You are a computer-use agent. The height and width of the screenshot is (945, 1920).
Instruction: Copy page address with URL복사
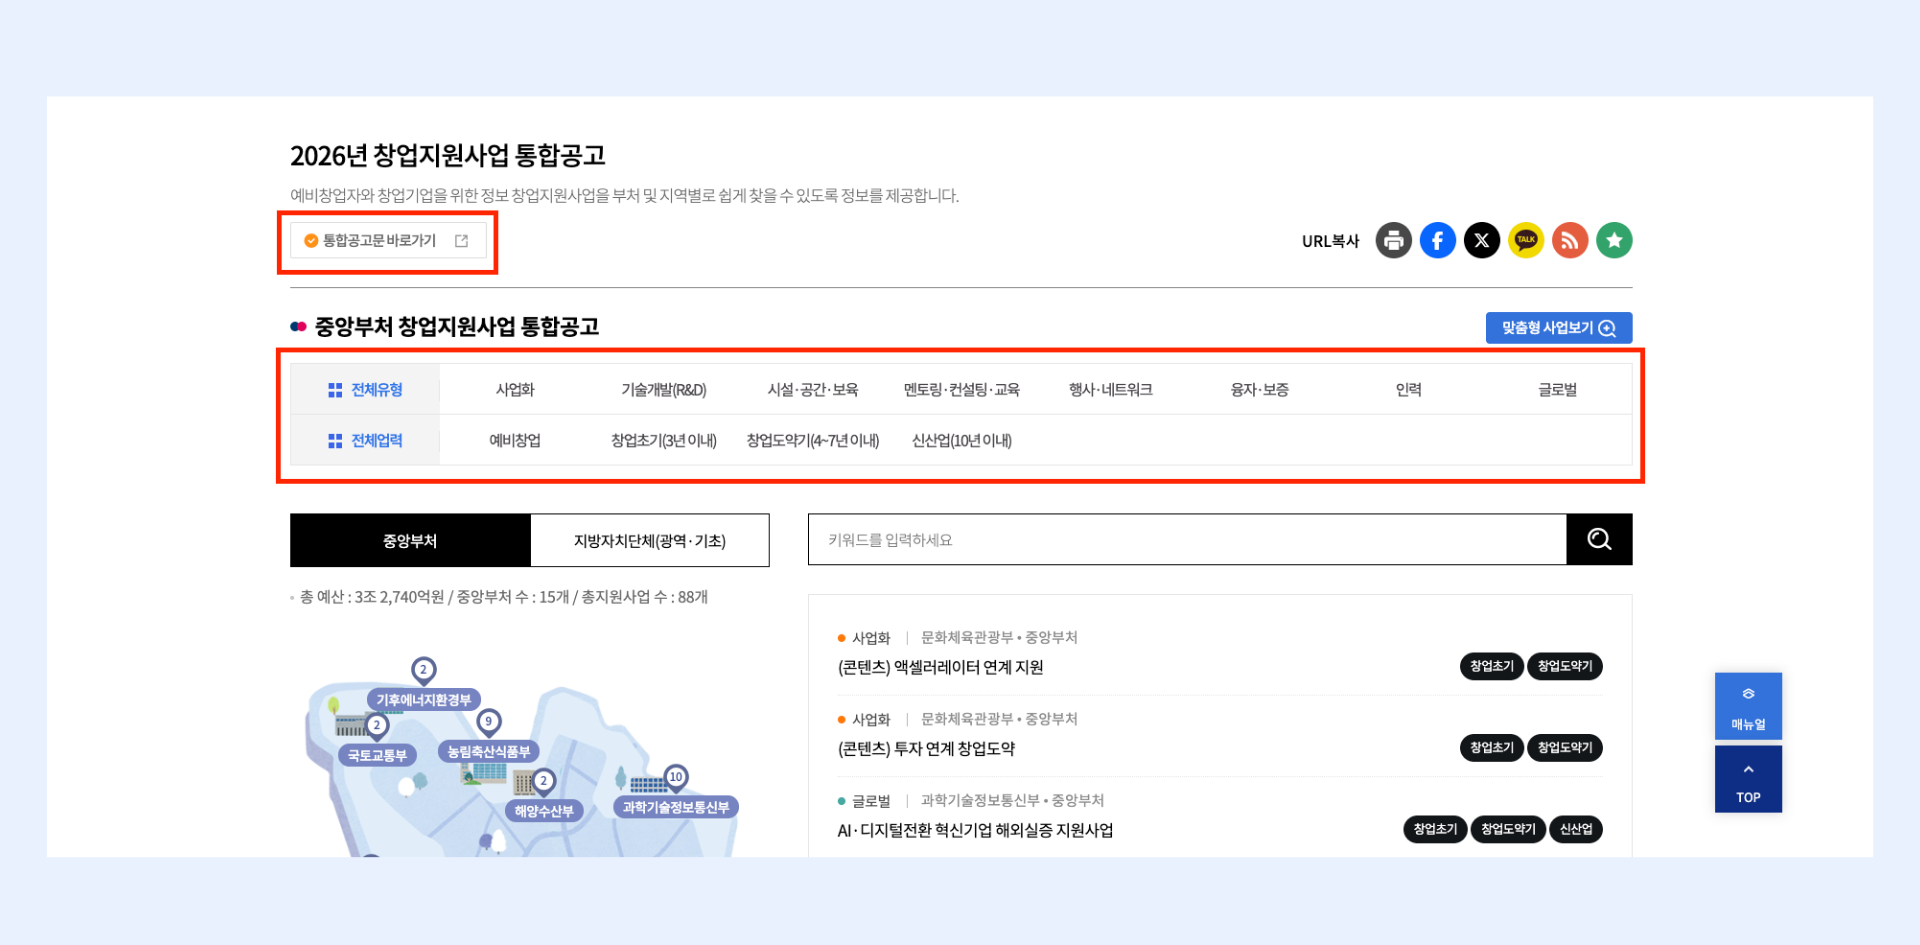pos(1330,241)
